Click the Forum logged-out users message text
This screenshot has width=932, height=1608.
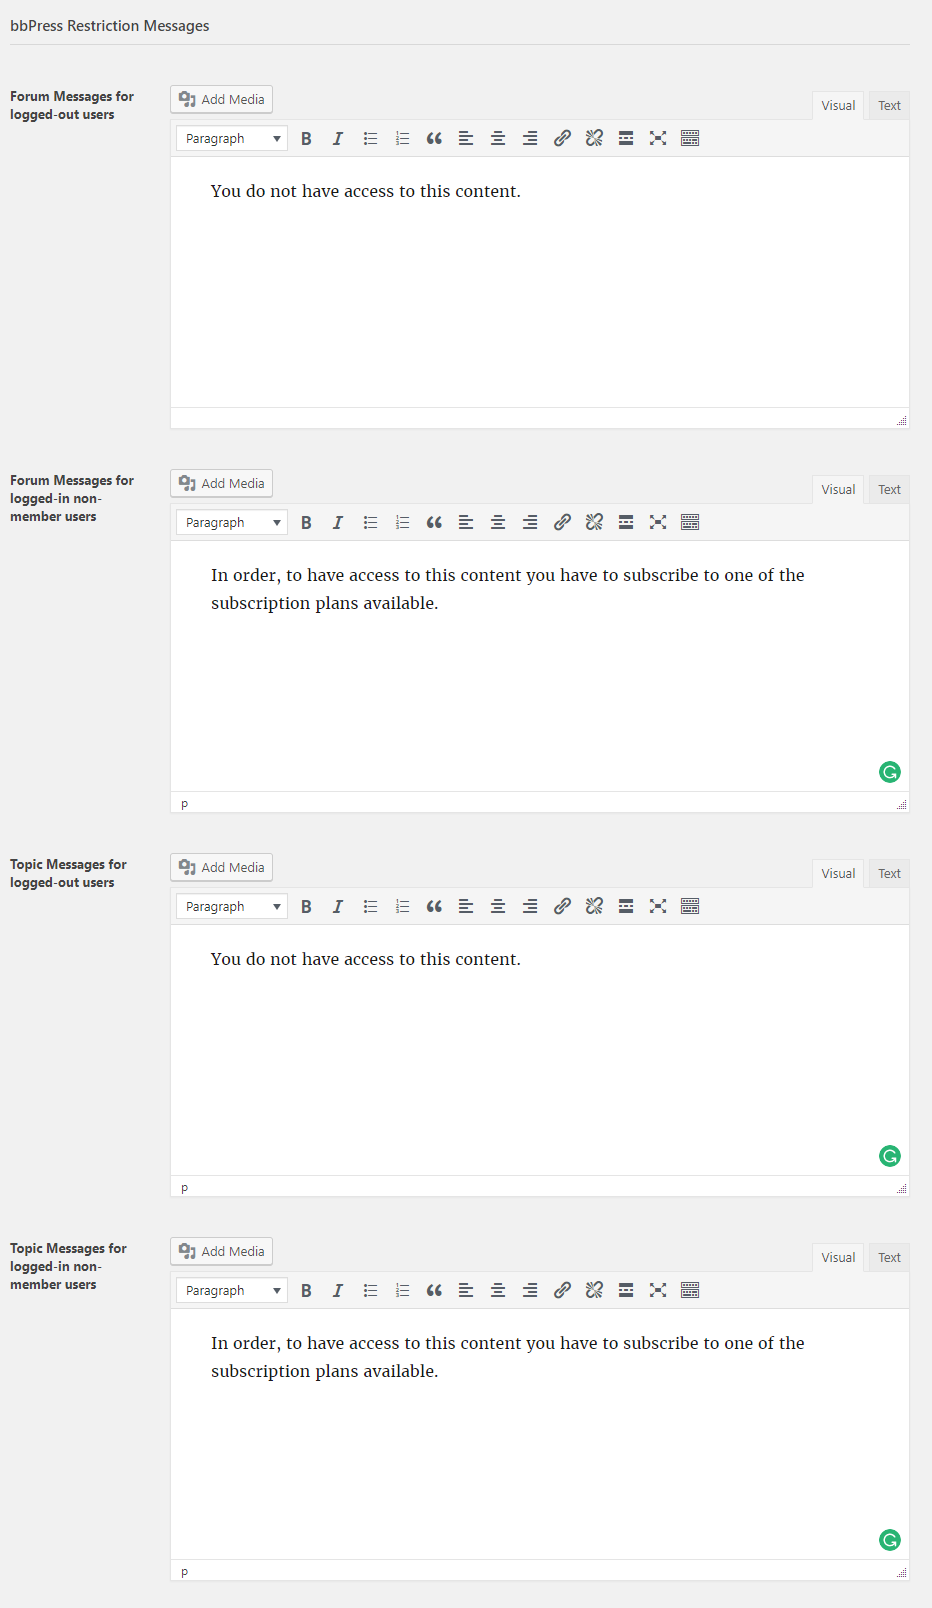(x=365, y=191)
